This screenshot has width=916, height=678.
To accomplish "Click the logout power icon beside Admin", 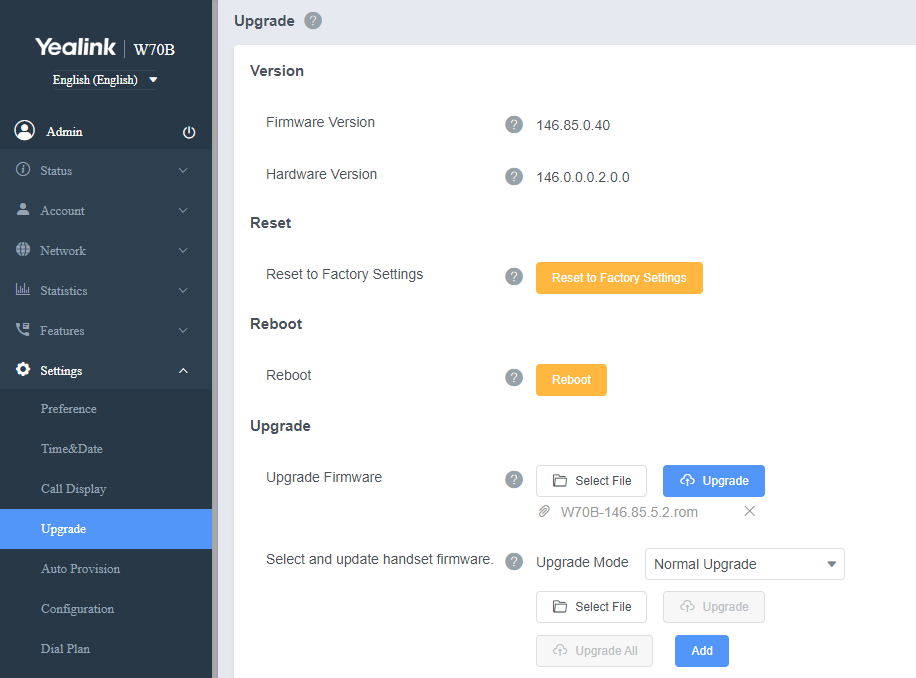I will pyautogui.click(x=189, y=132).
